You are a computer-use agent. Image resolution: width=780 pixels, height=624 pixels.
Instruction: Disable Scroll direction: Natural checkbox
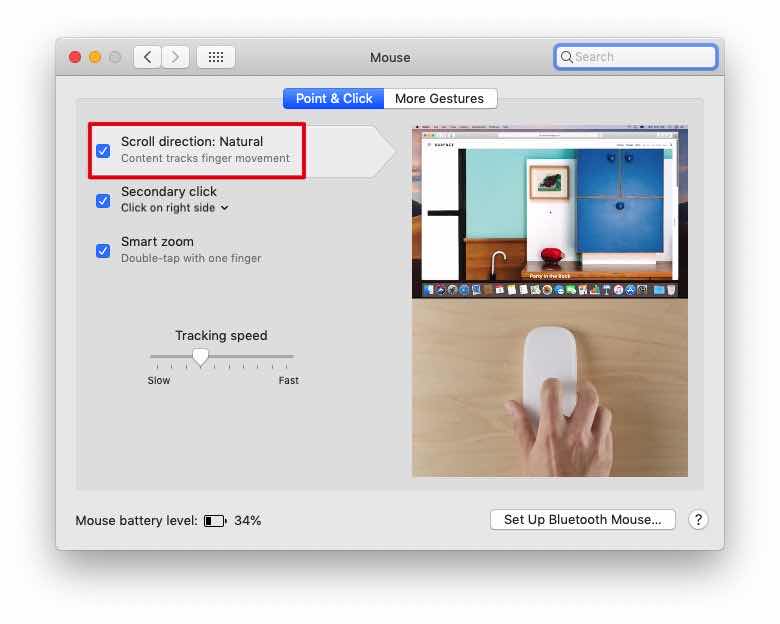tap(103, 150)
